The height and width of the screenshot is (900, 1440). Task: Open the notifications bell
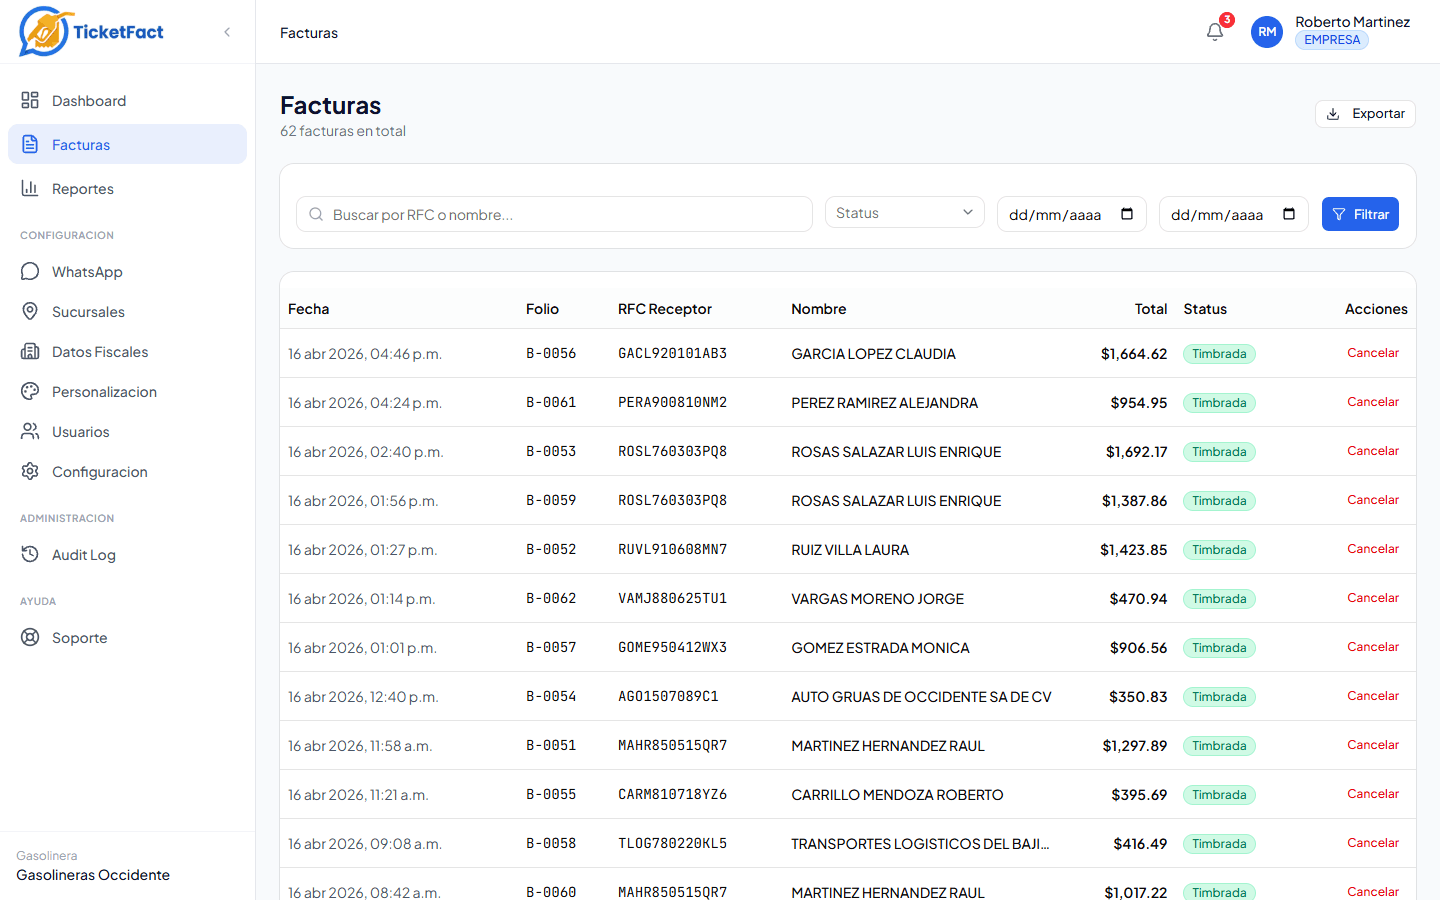point(1215,32)
